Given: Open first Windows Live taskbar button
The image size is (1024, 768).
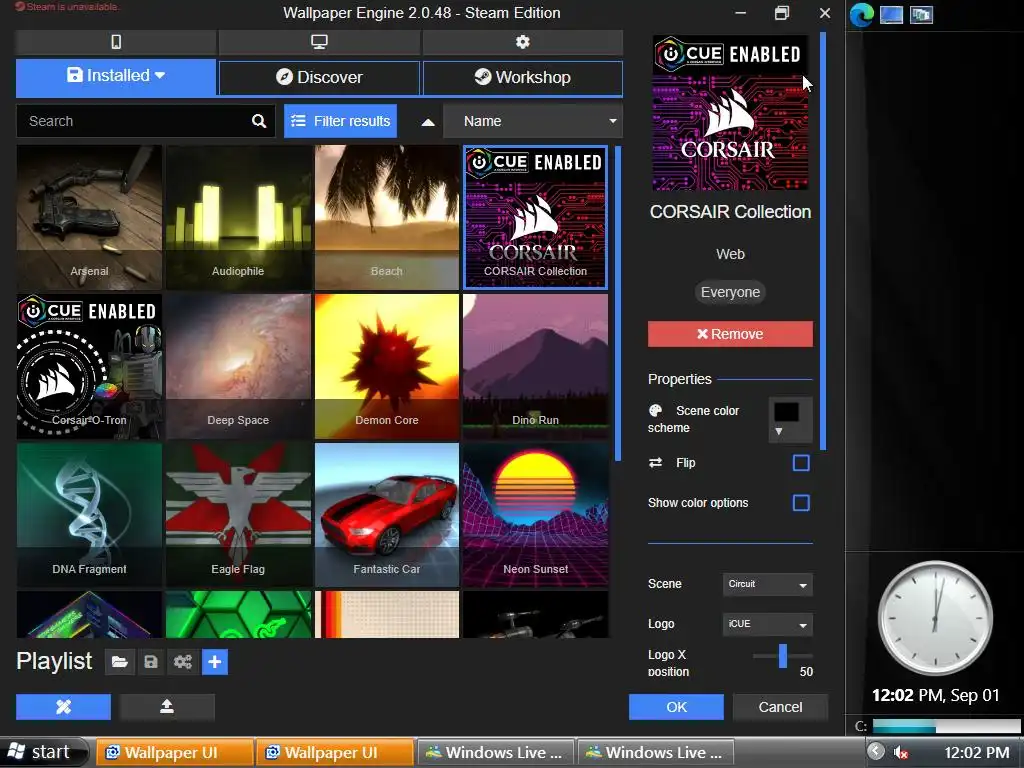Looking at the screenshot, I should pyautogui.click(x=494, y=752).
